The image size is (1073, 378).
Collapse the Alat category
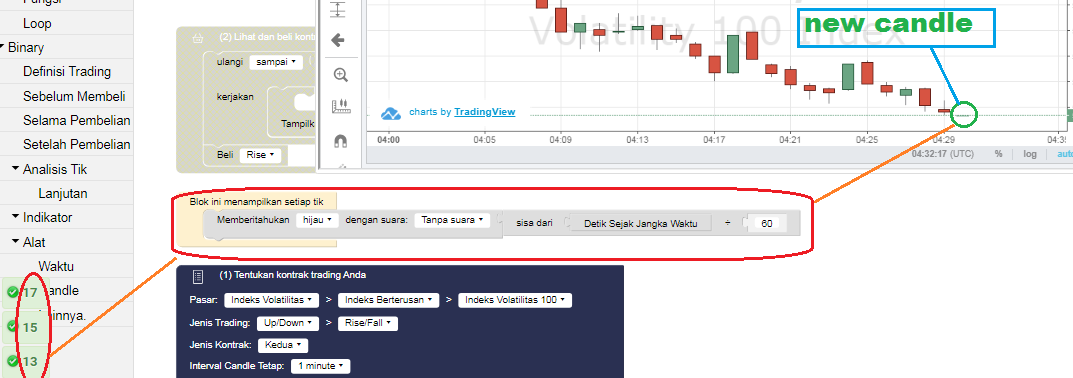click(15, 242)
